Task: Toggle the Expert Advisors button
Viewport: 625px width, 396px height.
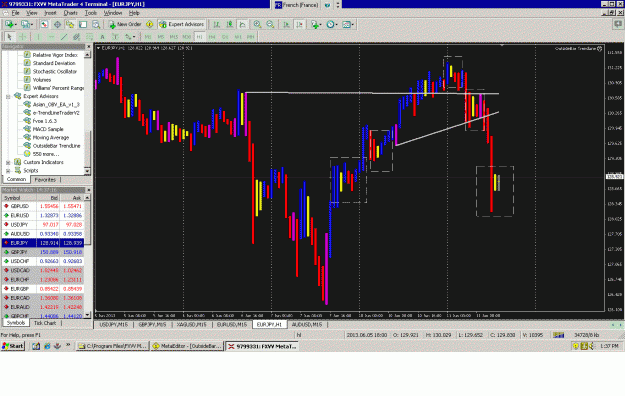Action: pyautogui.click(x=181, y=24)
